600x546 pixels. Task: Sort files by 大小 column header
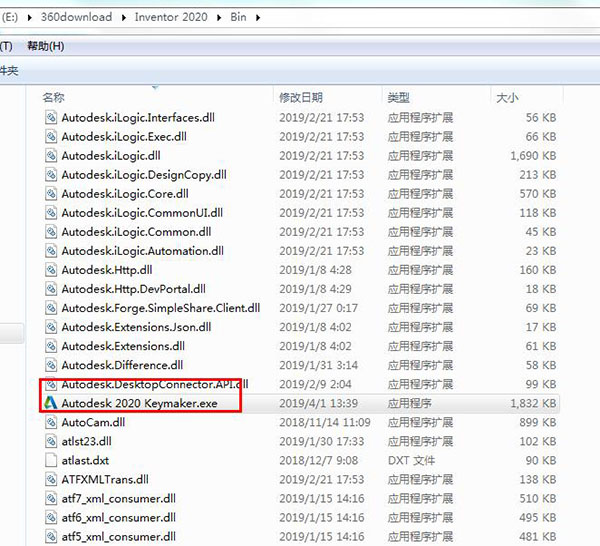506,97
